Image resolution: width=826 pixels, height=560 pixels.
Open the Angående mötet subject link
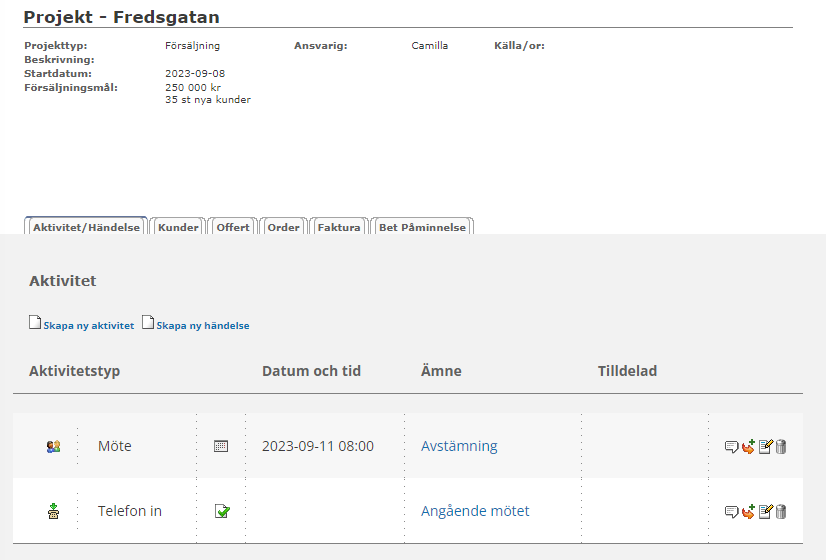475,511
